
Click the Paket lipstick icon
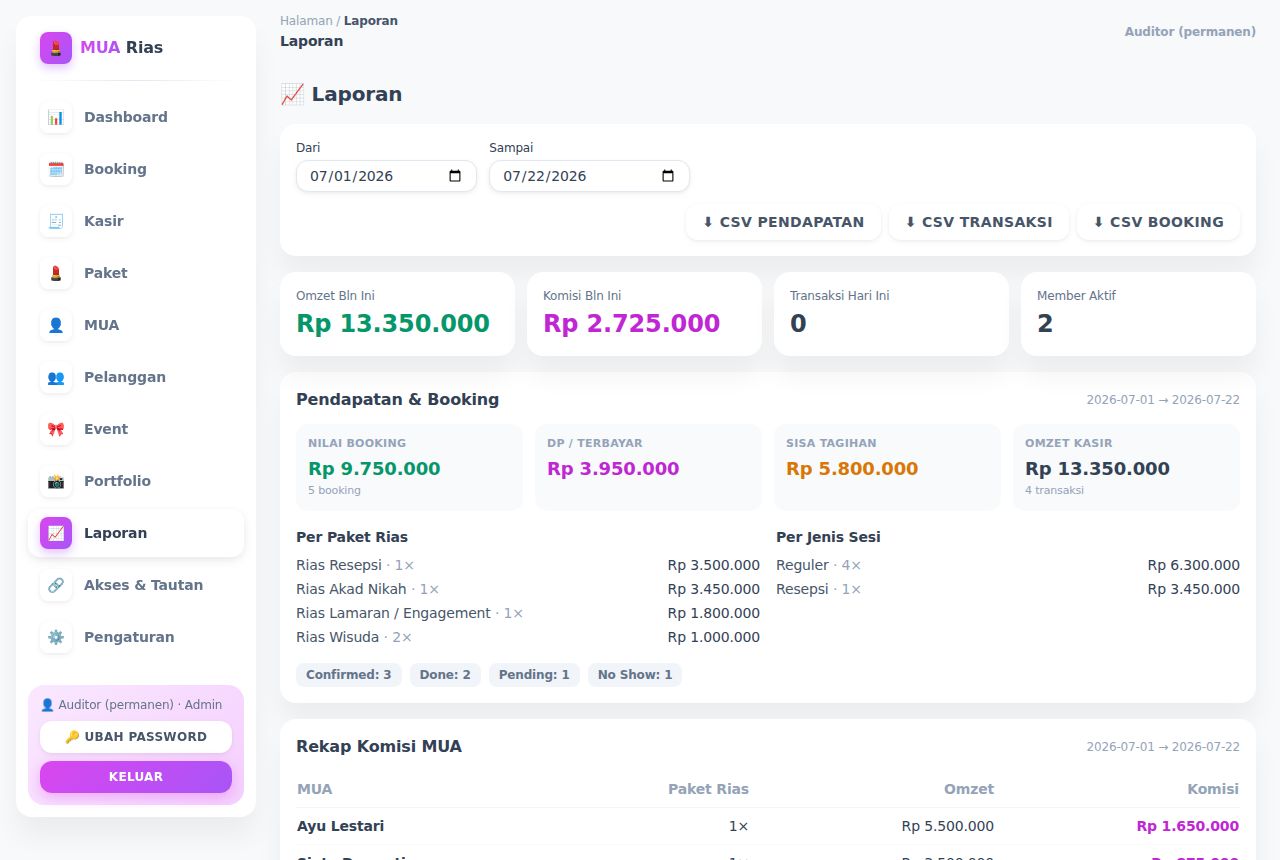coord(56,273)
